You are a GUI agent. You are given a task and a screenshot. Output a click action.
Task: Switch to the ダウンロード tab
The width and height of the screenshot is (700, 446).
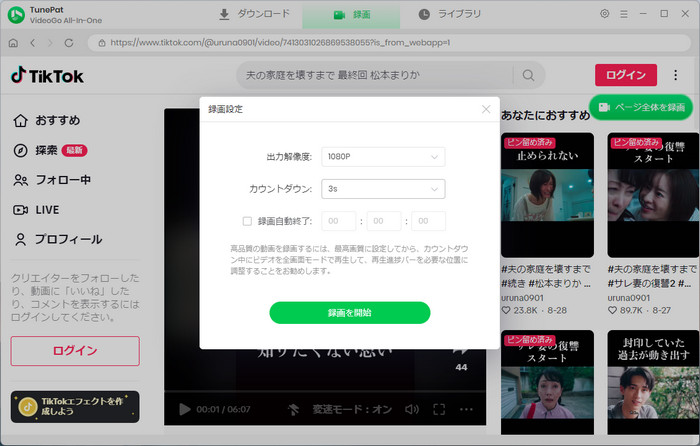click(x=254, y=14)
